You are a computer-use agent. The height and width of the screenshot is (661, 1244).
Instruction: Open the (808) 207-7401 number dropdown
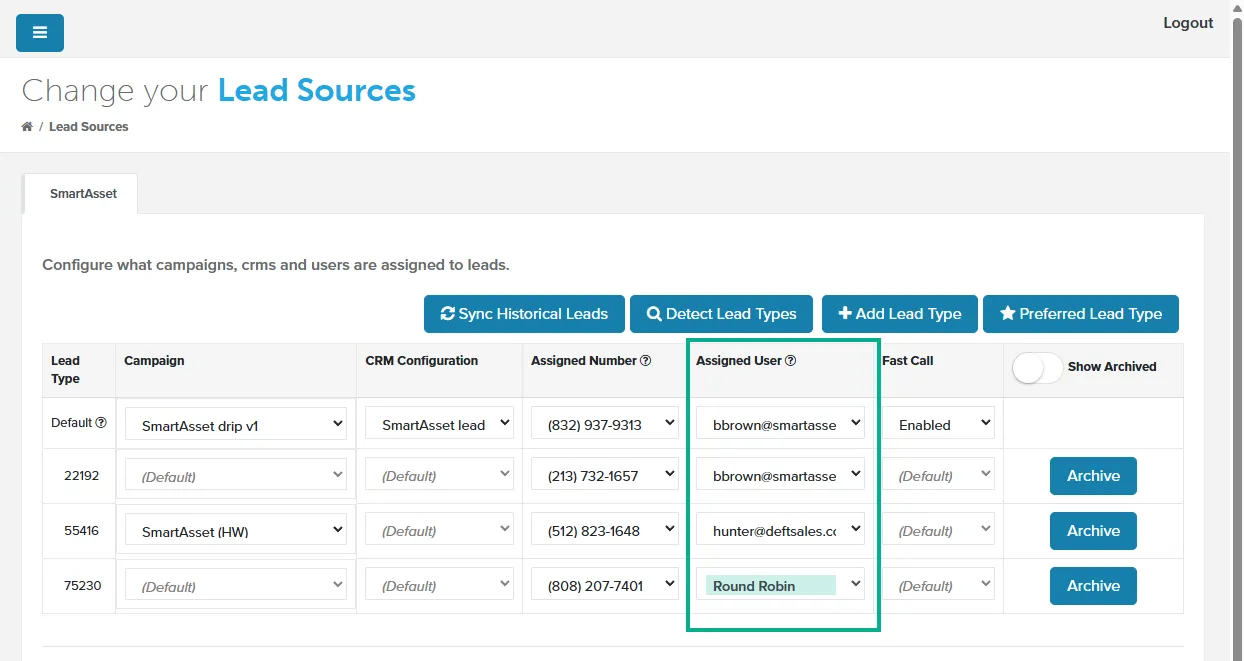click(604, 586)
